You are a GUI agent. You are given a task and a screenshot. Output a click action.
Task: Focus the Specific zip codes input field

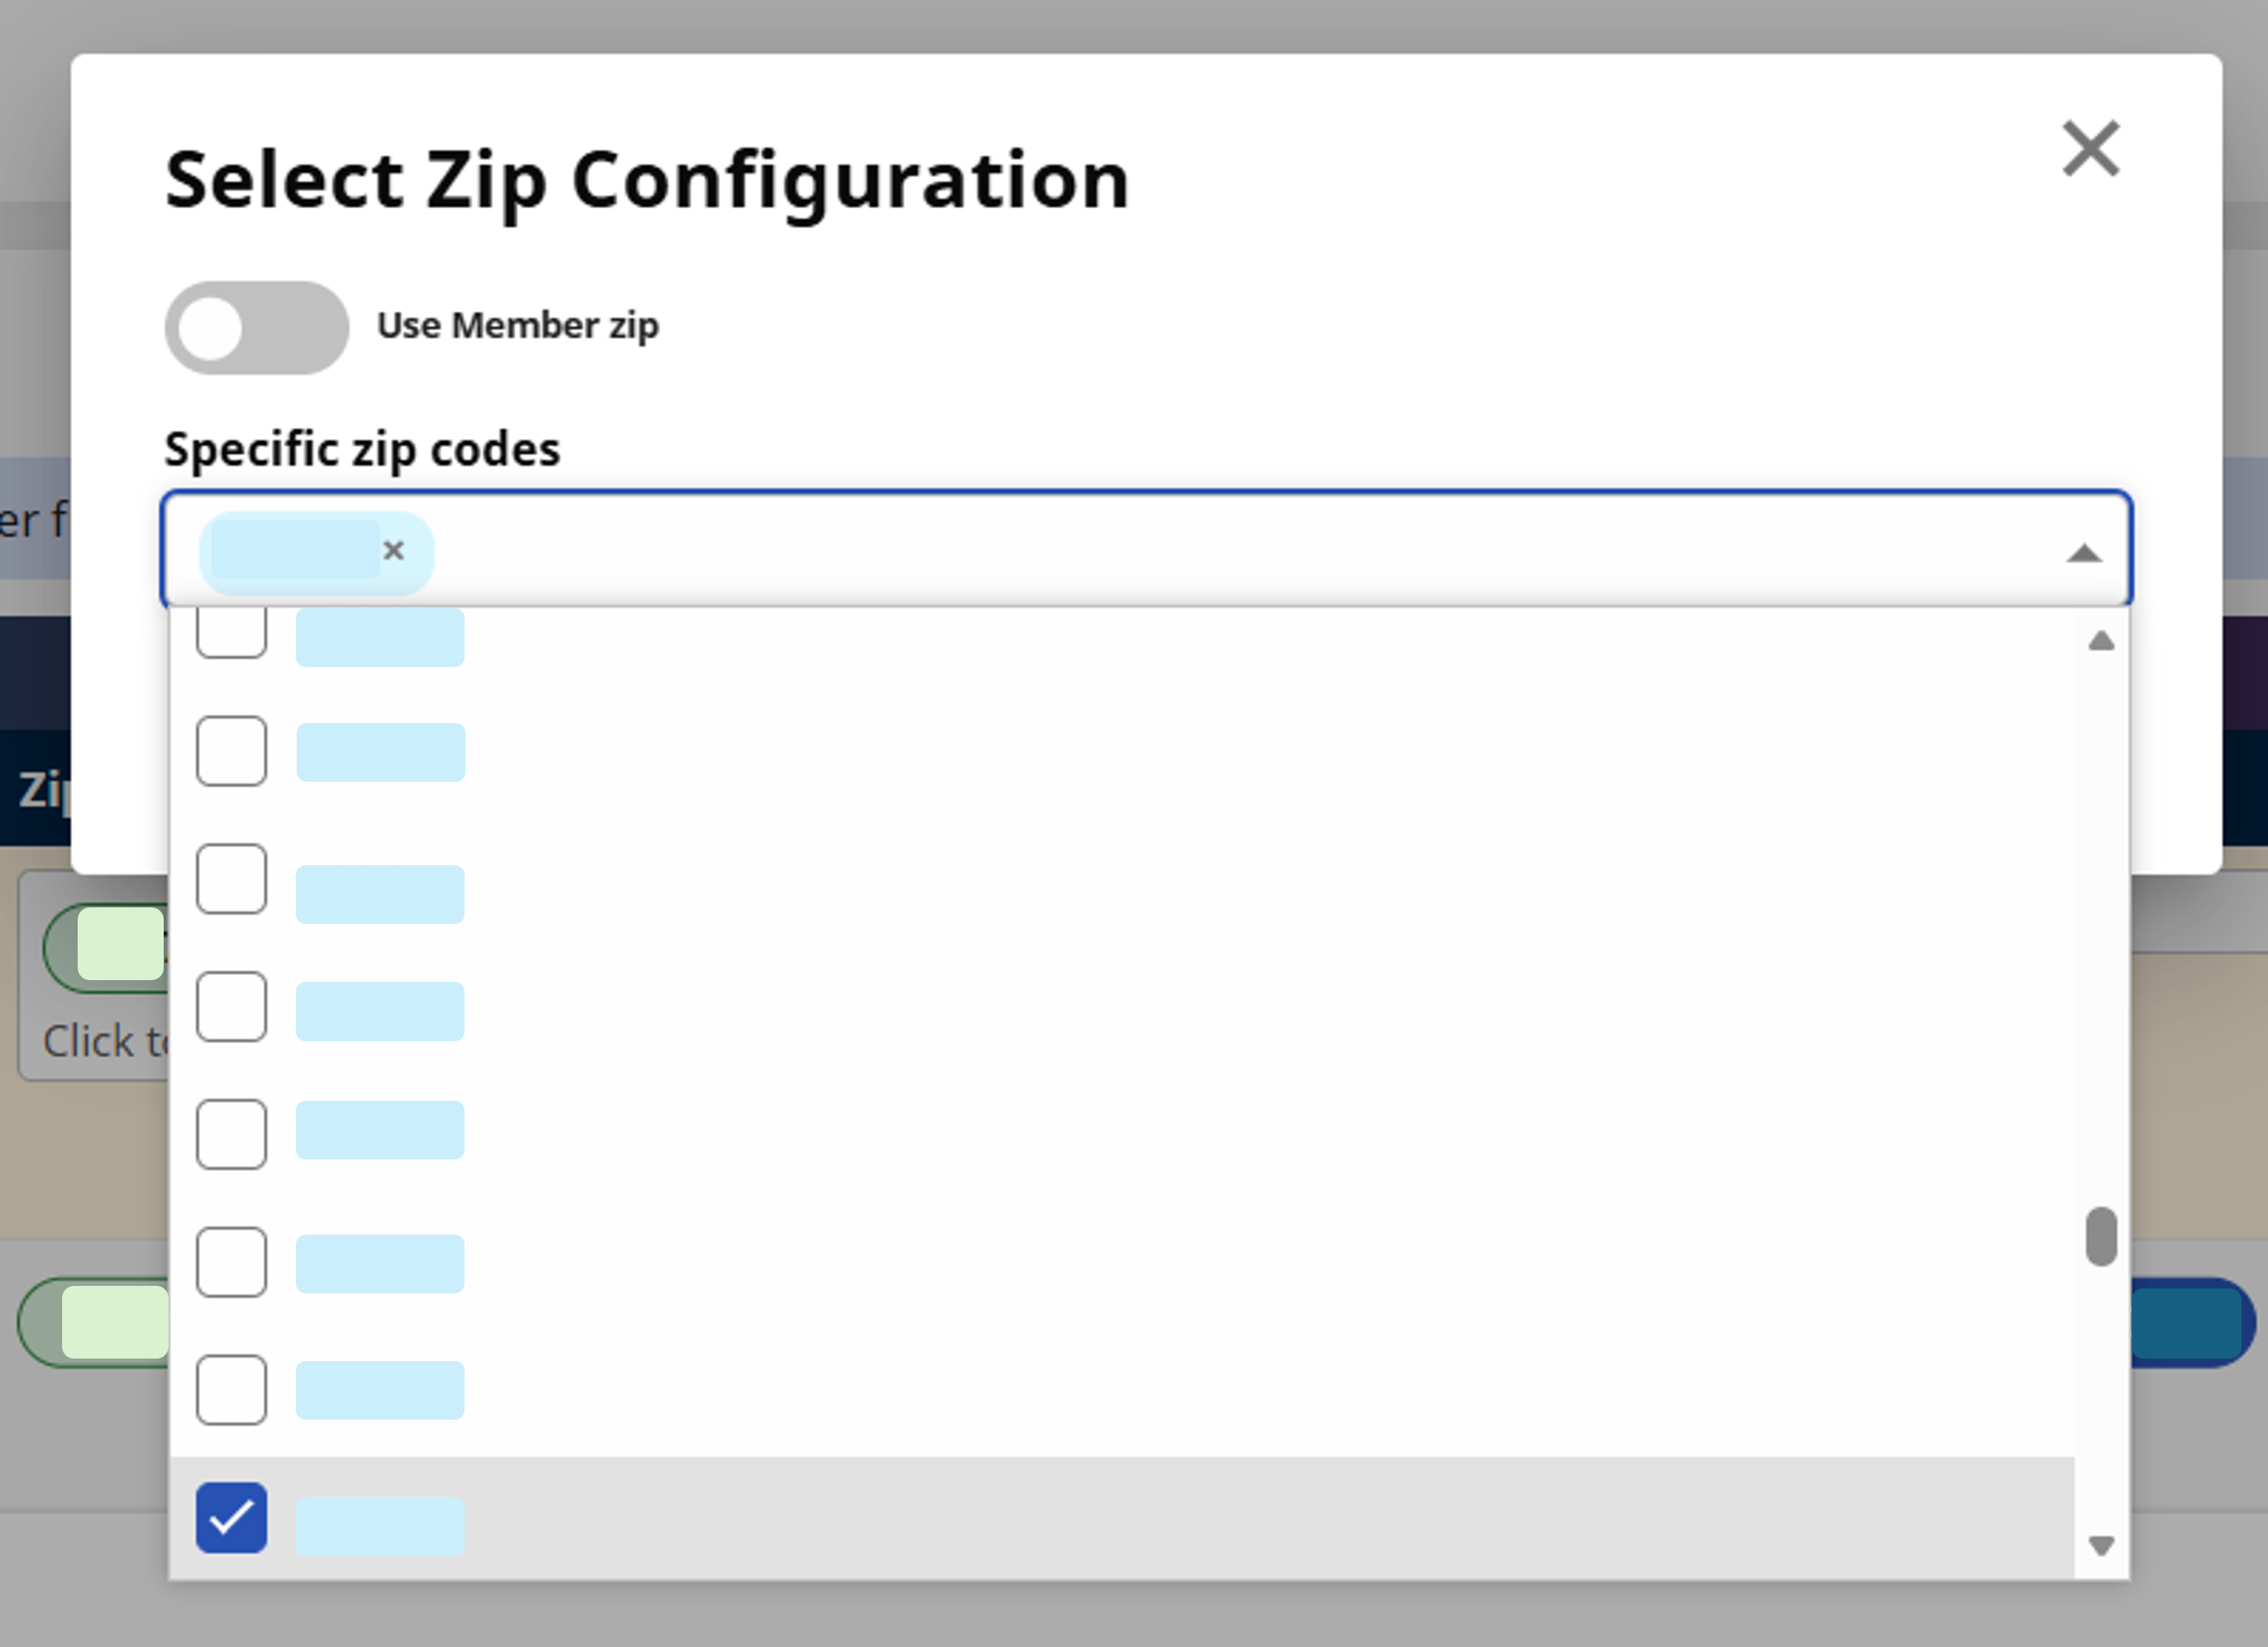click(x=1146, y=549)
